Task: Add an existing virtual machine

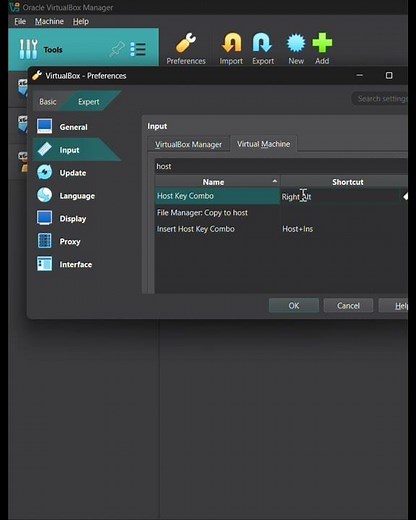Action: pos(322,49)
